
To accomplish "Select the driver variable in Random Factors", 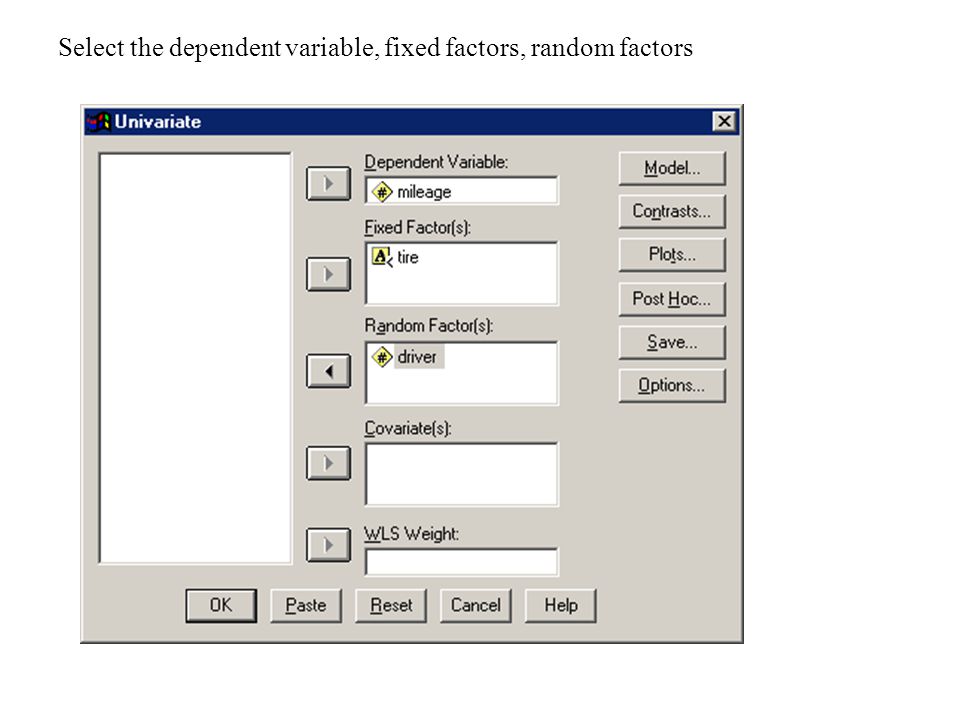I will coord(417,357).
